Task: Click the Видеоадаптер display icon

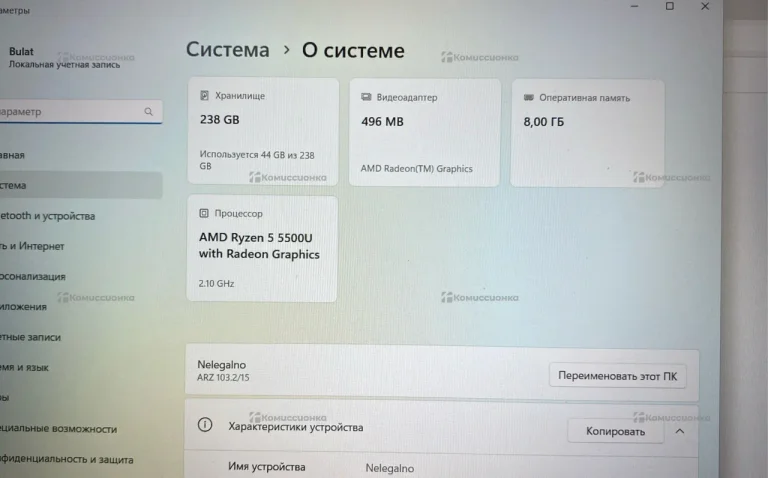Action: tap(366, 97)
